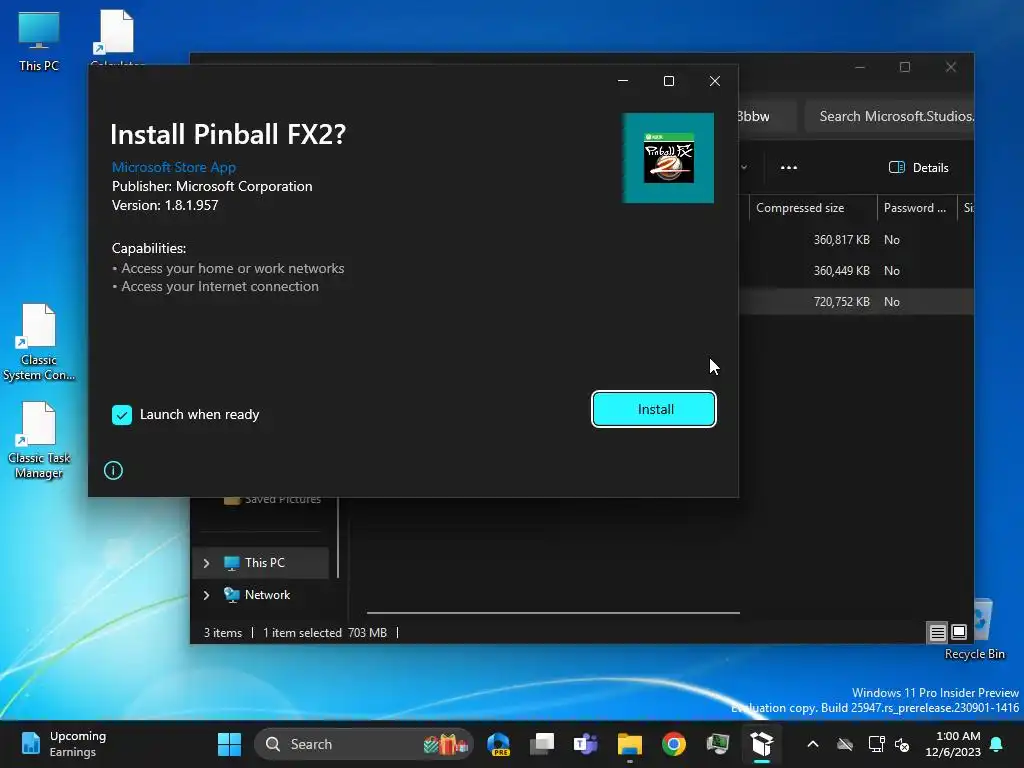Click the App Installer taskbar icon

click(x=761, y=744)
